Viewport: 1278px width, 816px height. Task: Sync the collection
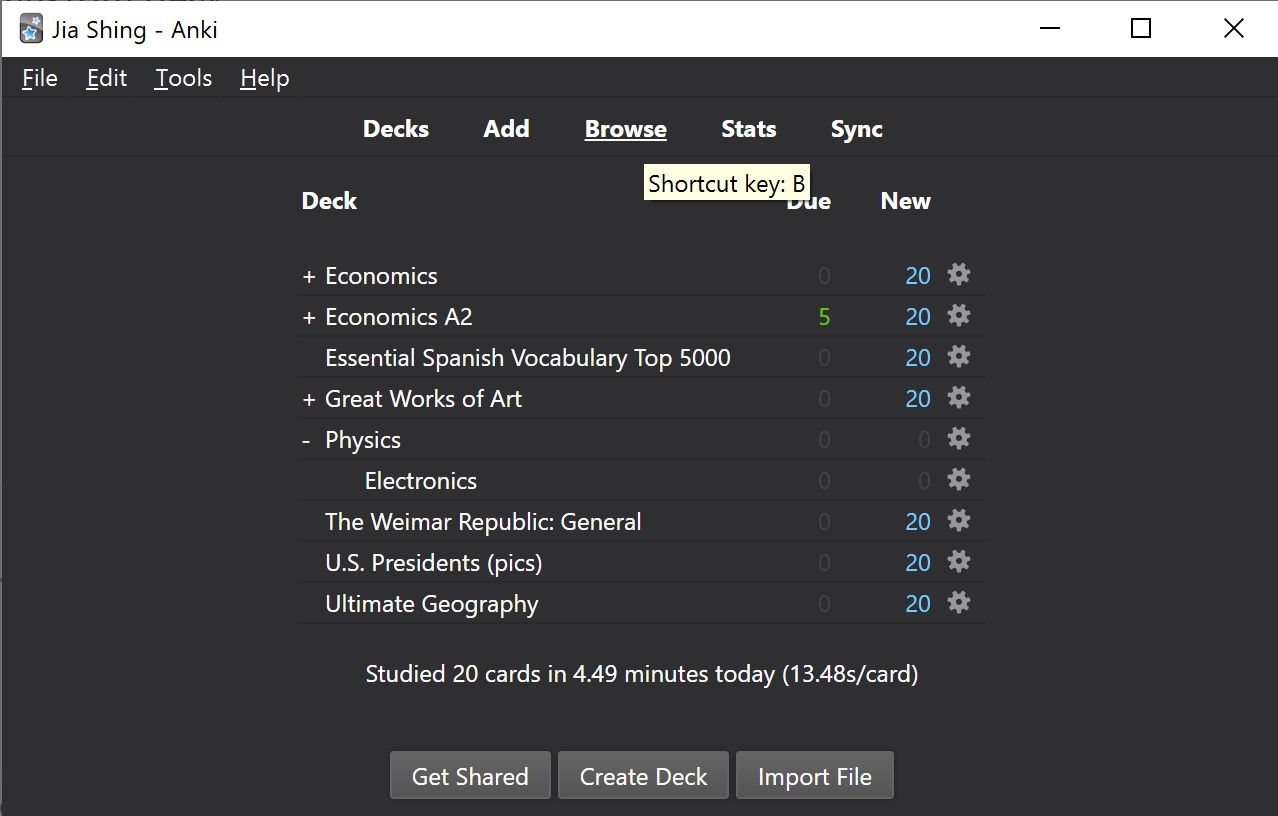857,129
